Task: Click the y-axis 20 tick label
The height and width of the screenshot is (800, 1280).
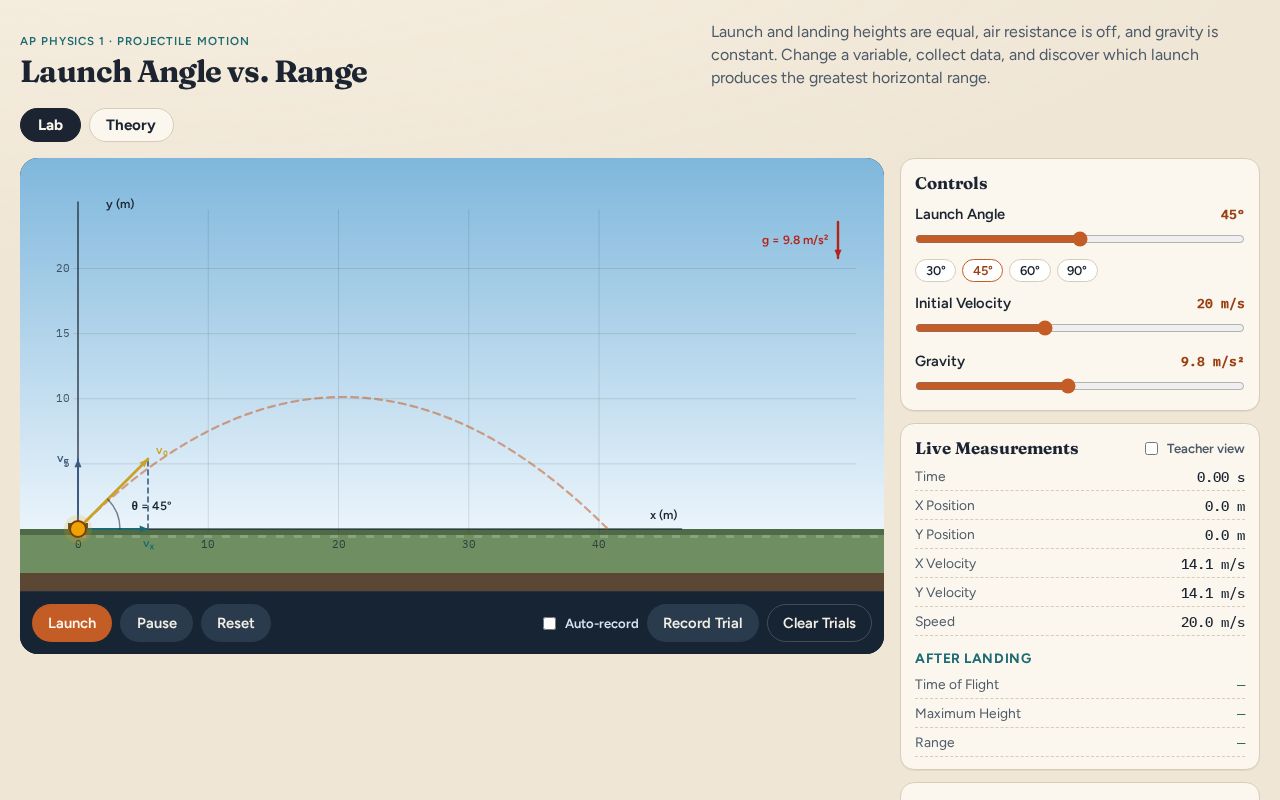Action: pos(63,268)
